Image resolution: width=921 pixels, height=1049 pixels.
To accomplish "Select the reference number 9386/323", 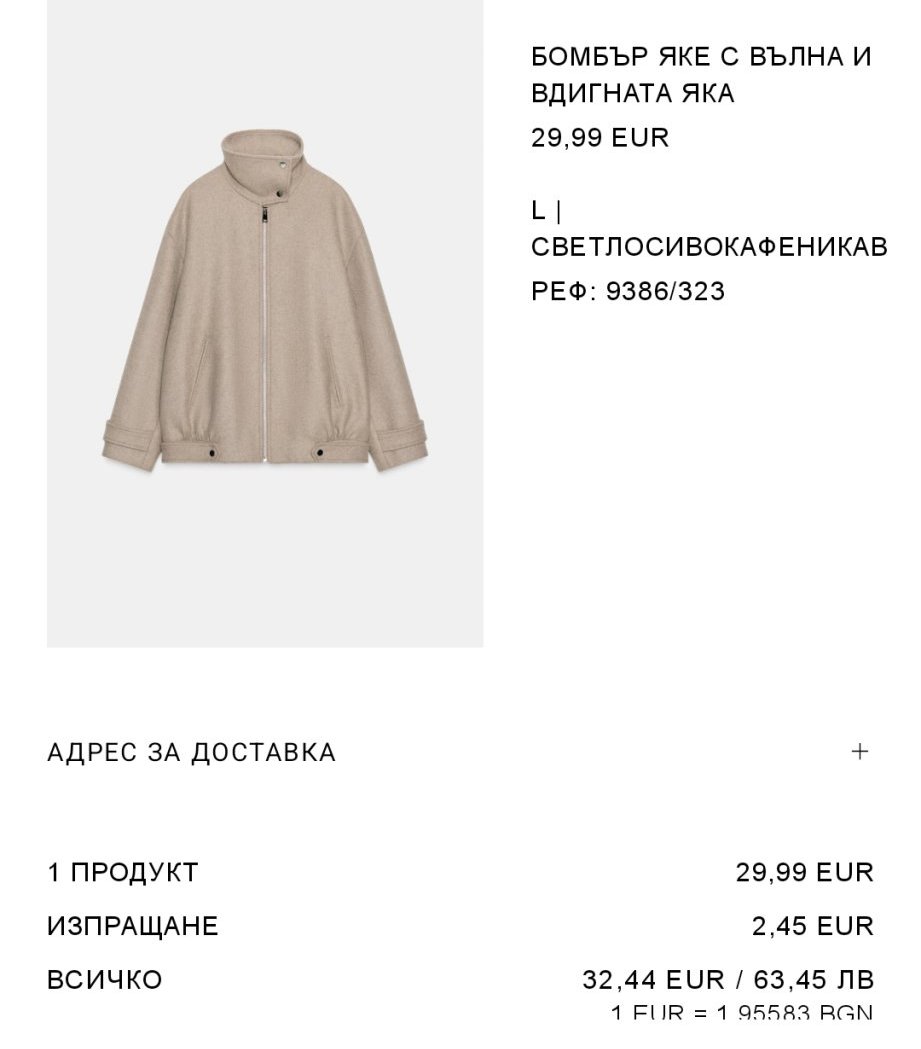I will coord(665,291).
